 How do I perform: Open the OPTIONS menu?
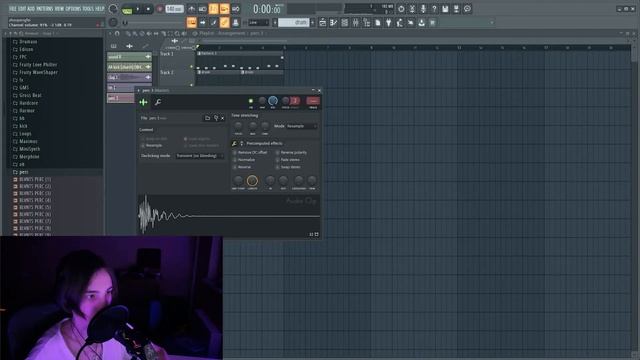[x=73, y=9]
